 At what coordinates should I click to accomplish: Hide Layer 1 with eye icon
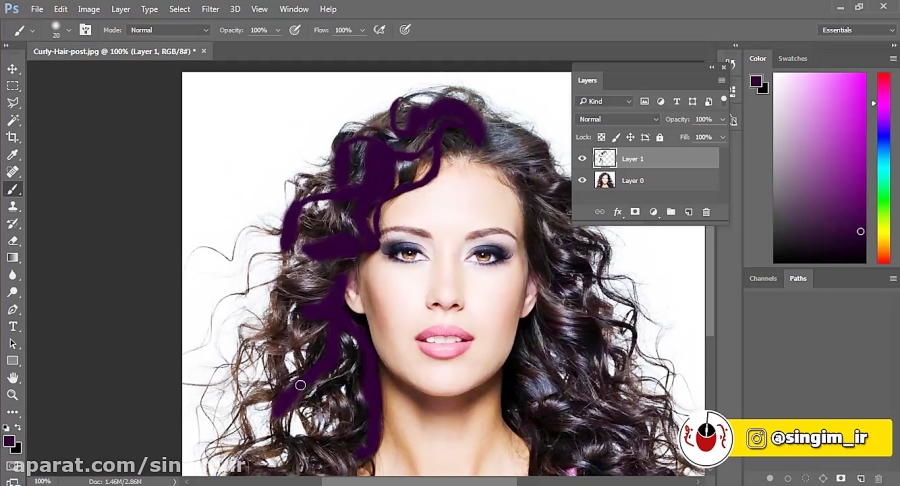pyautogui.click(x=582, y=158)
